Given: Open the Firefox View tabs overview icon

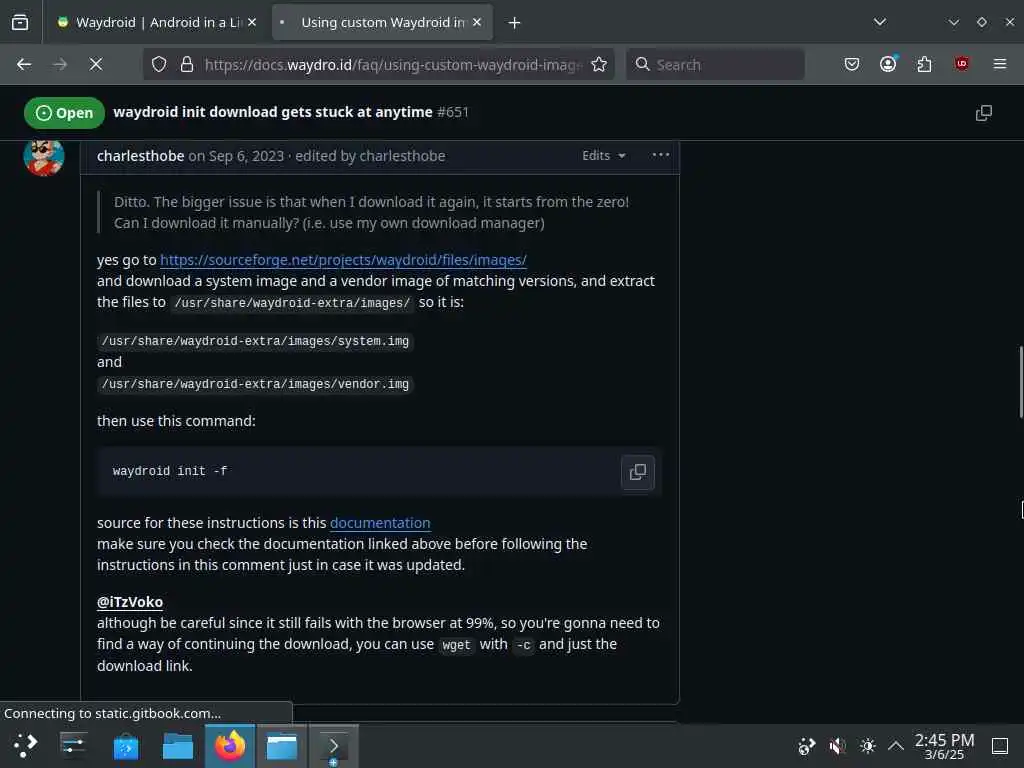Looking at the screenshot, I should click(20, 22).
